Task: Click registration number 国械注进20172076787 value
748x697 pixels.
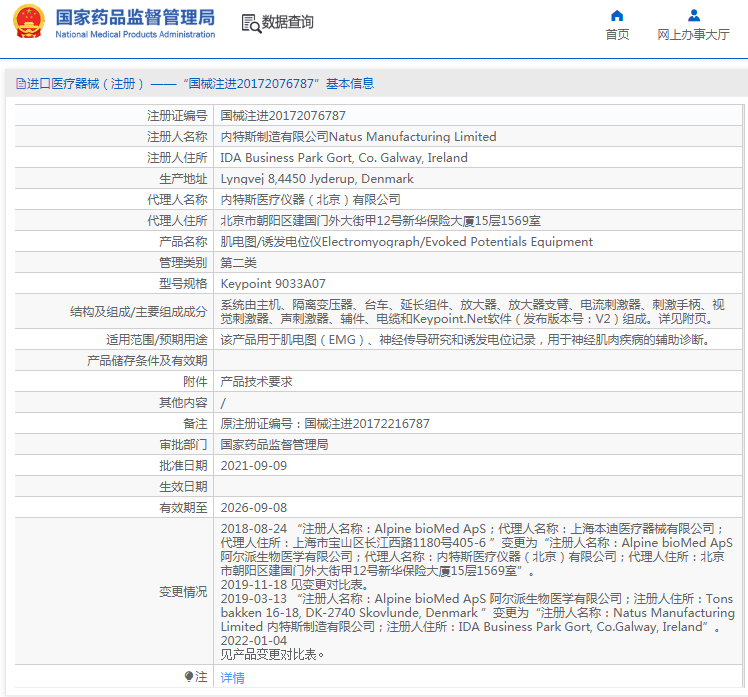Action: click(x=283, y=116)
